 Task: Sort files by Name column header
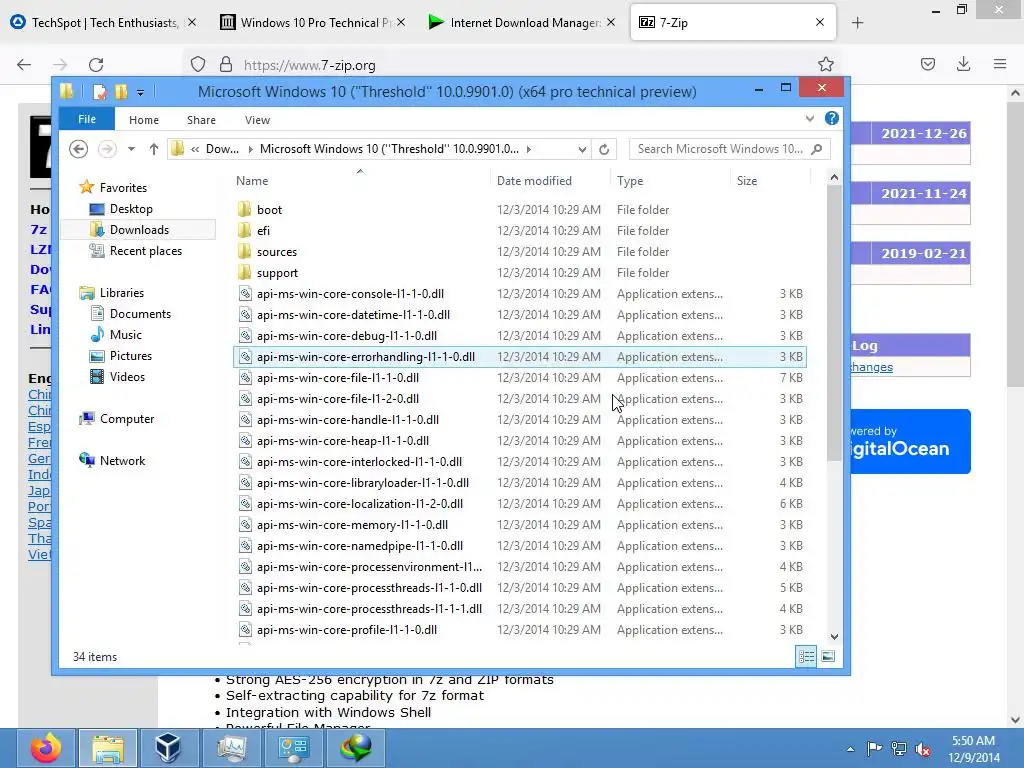click(252, 181)
